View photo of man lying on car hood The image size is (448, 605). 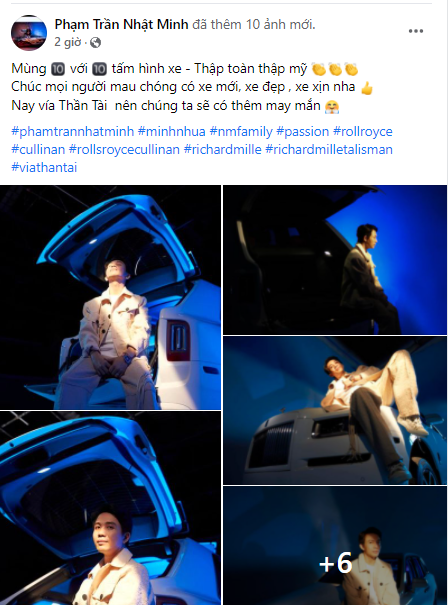pos(335,410)
